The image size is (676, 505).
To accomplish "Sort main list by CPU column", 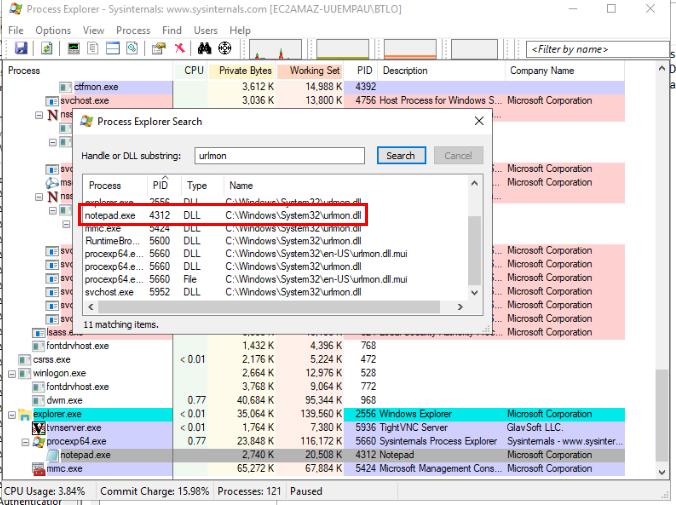I will tap(191, 70).
